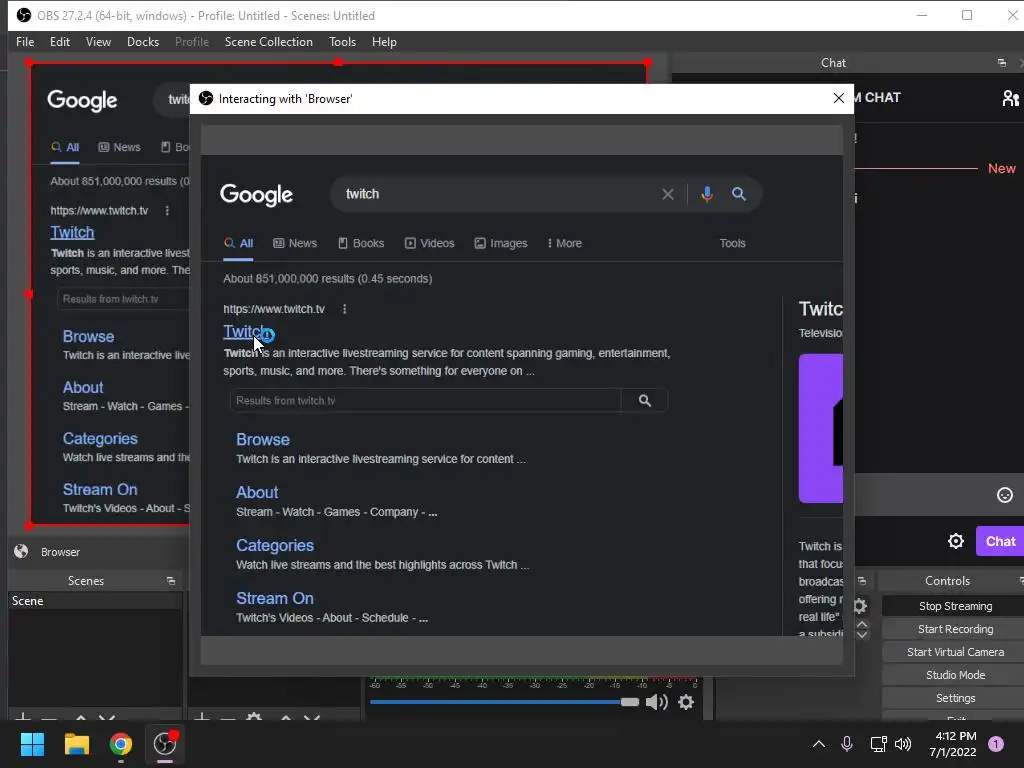1024x768 pixels.
Task: Switch to the Books search tab
Action: tap(360, 243)
